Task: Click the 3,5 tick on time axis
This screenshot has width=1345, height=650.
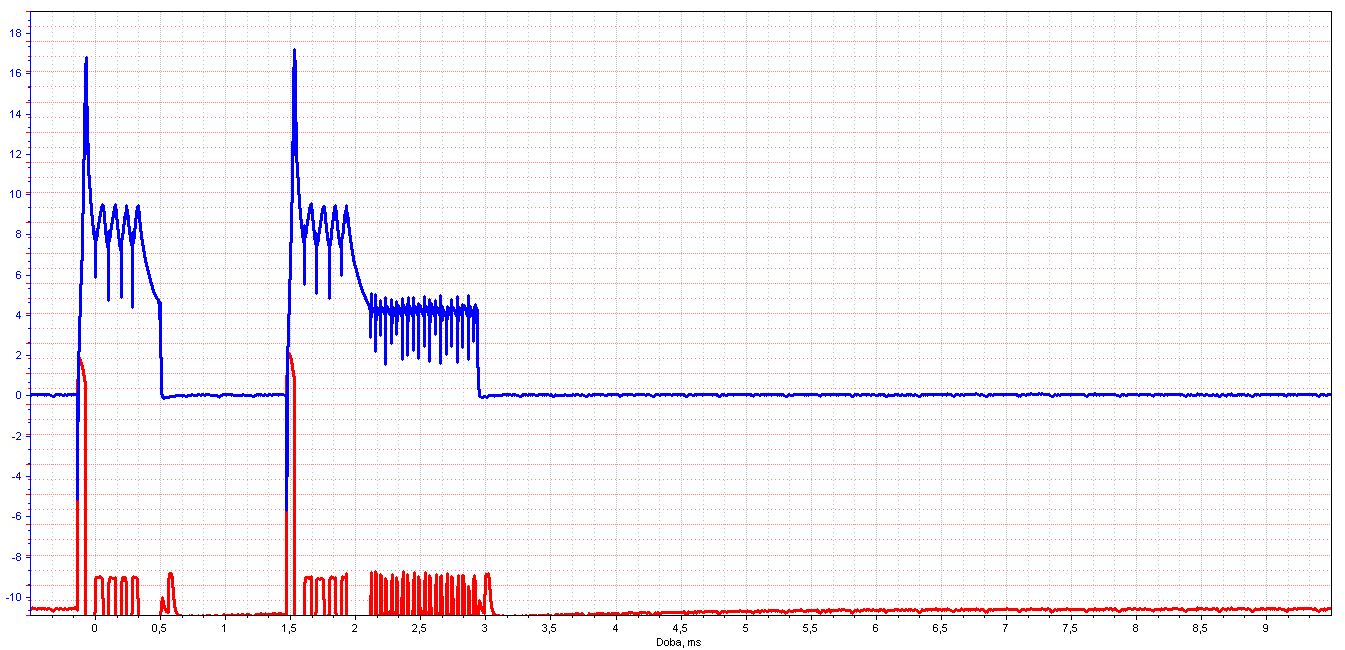Action: (x=550, y=628)
